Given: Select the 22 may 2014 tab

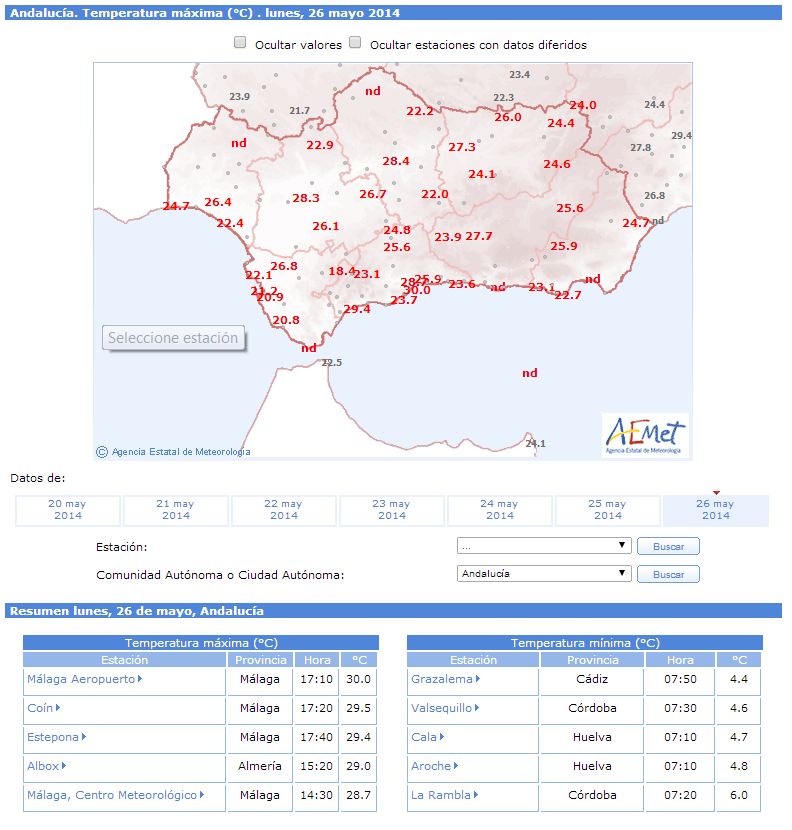Looking at the screenshot, I should pyautogui.click(x=284, y=510).
